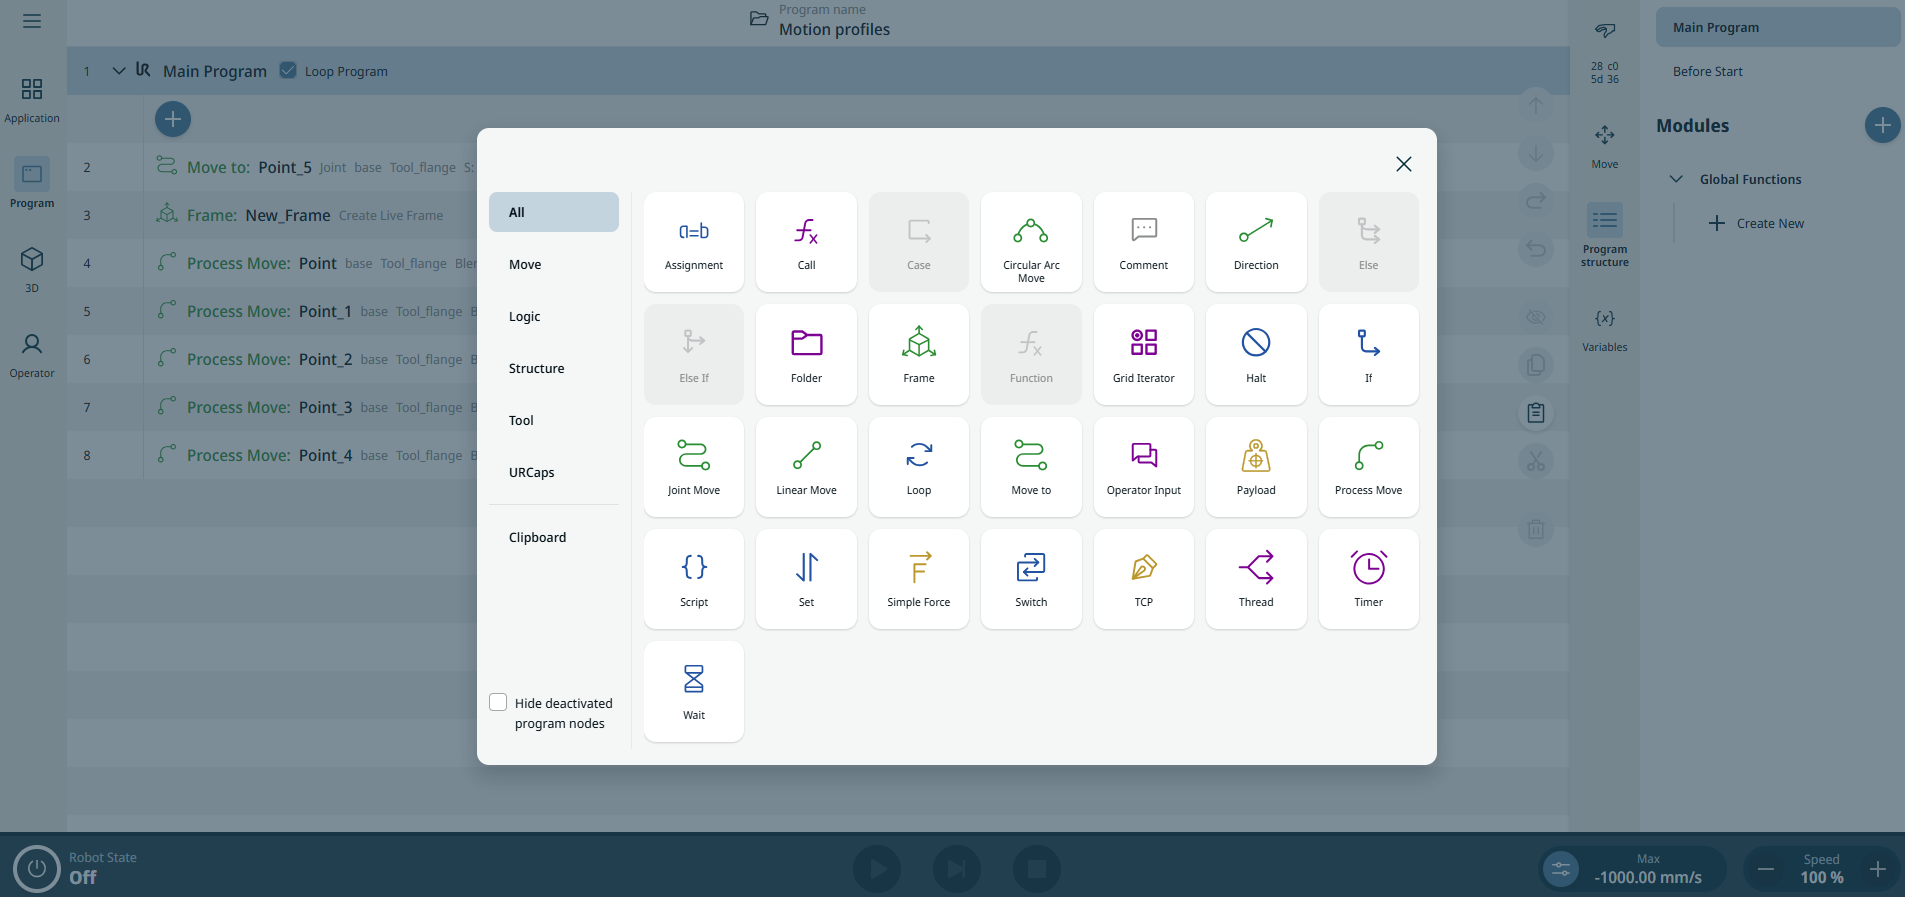Switch to the URCaps category
The width and height of the screenshot is (1905, 897).
tap(531, 472)
